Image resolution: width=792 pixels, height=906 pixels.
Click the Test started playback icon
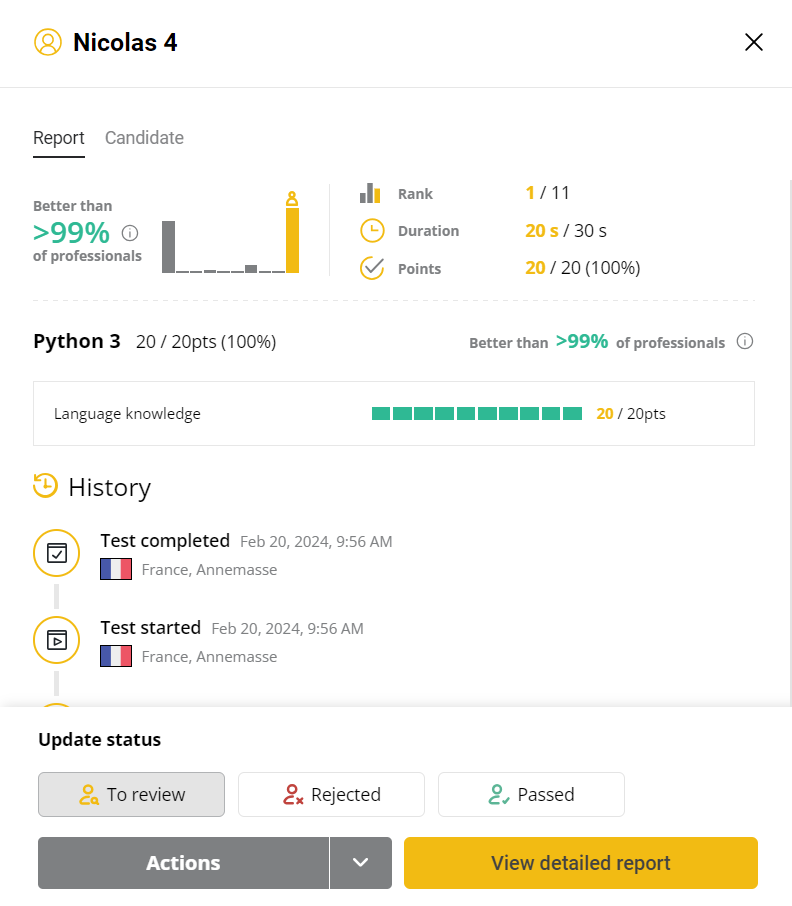click(x=56, y=639)
